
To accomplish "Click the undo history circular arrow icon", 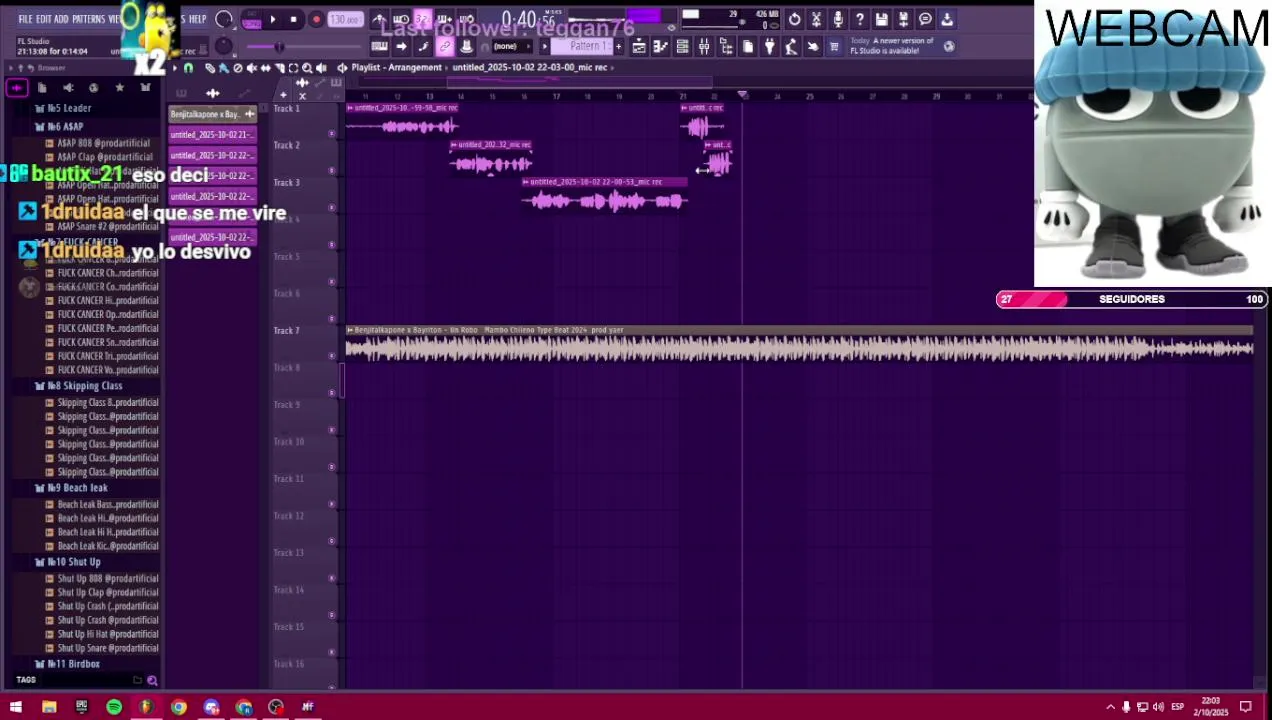I will [x=794, y=19].
